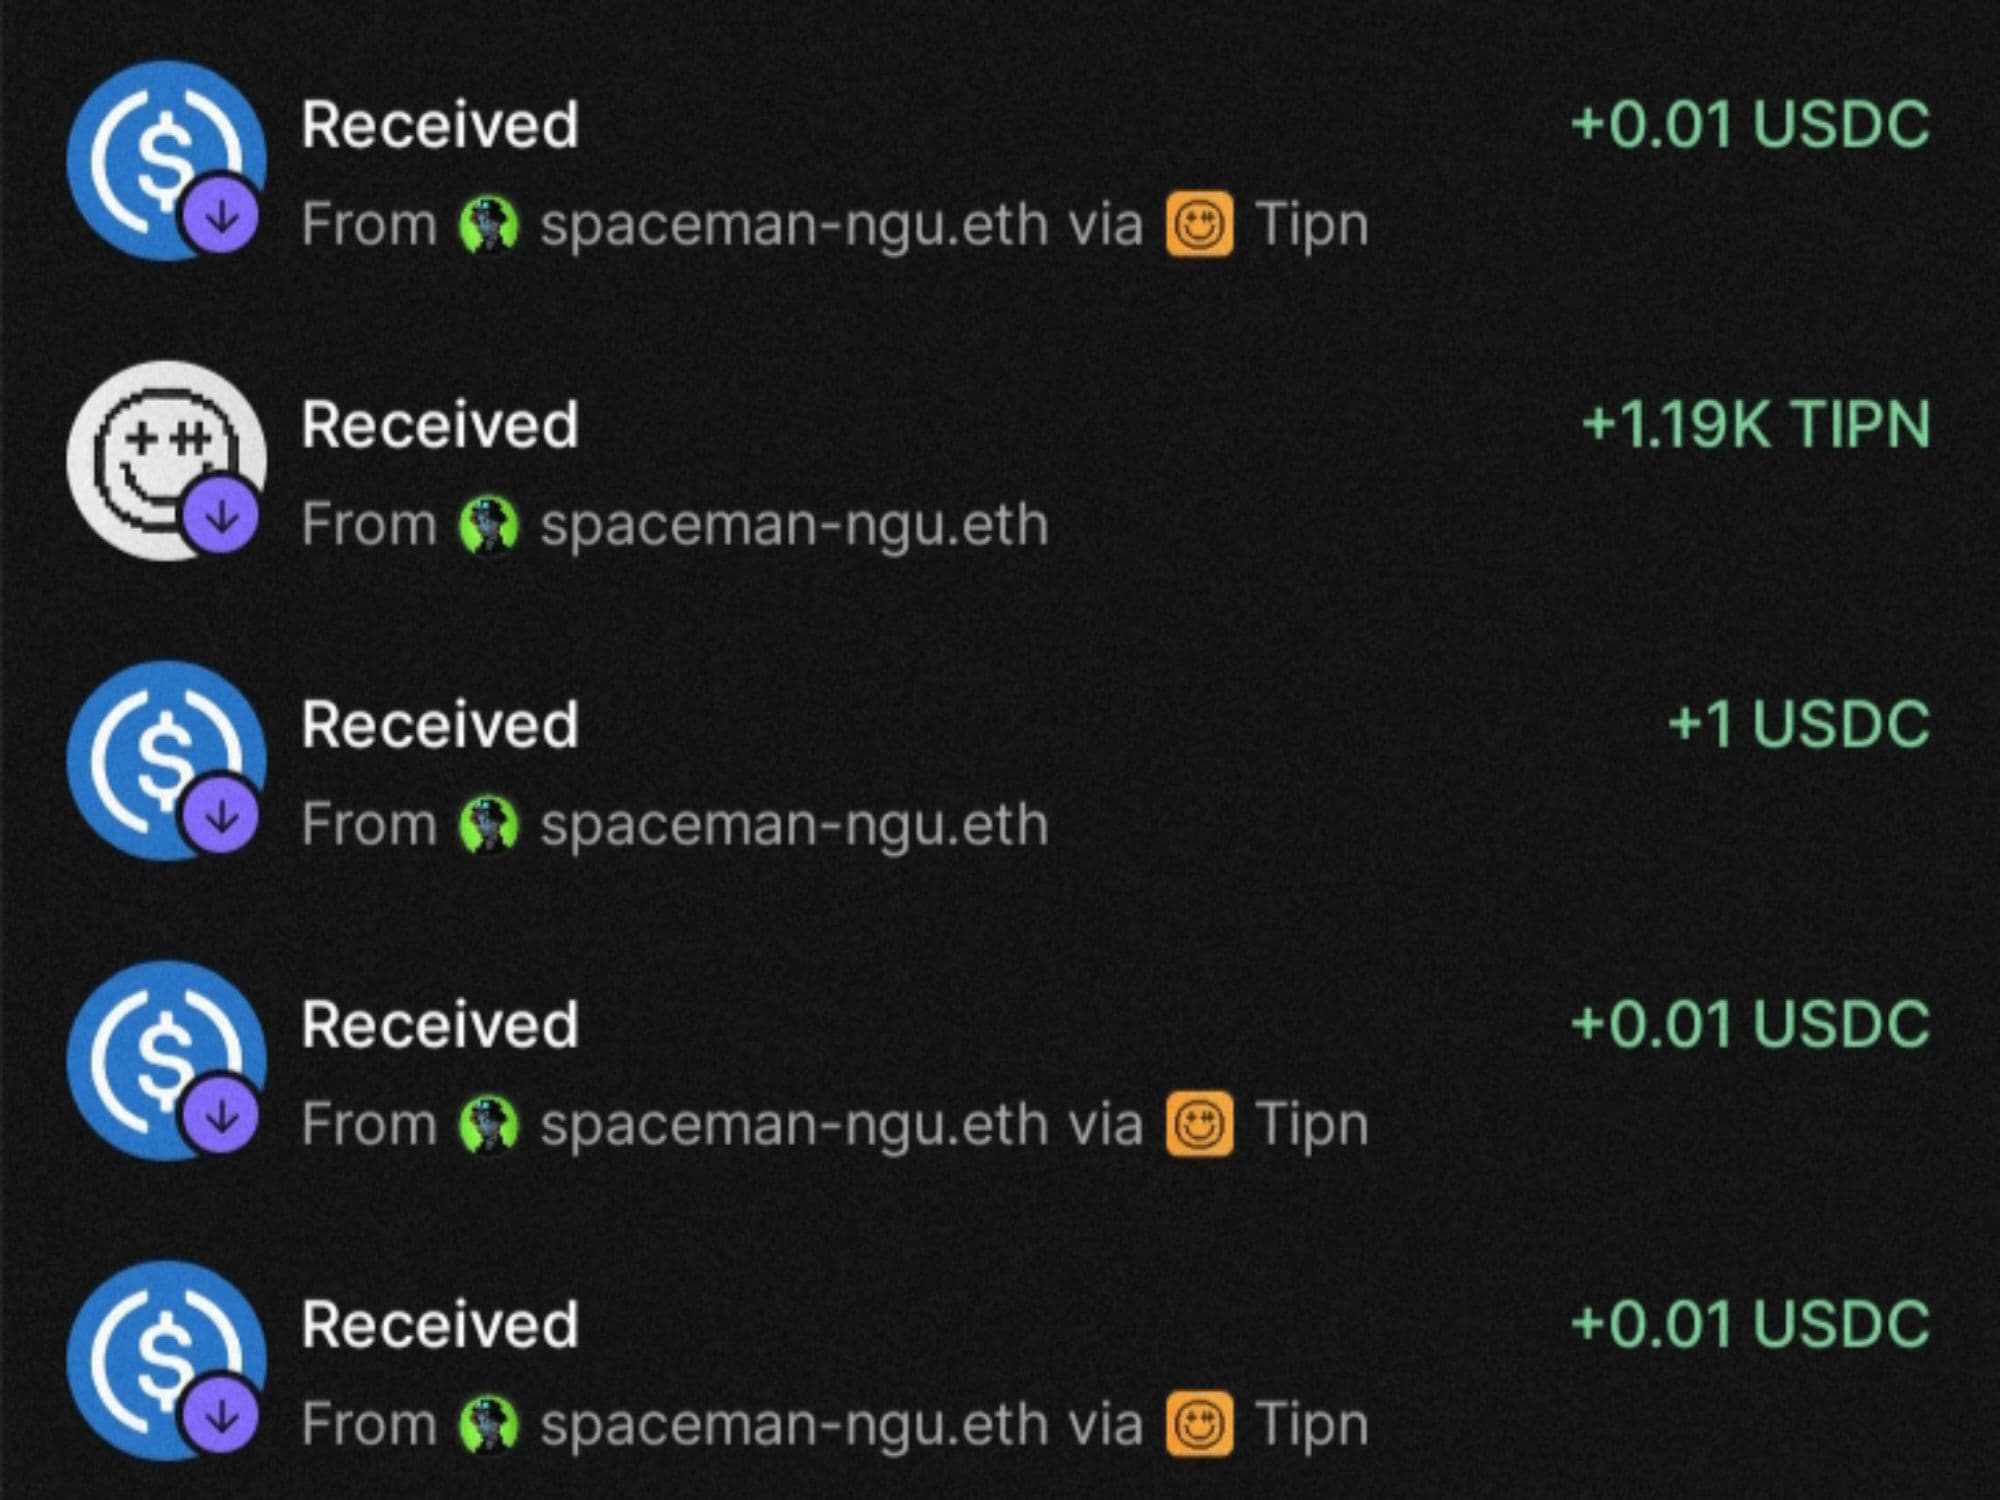
Task: Click orange Tipn app icon in topmost transaction
Action: coord(1198,225)
